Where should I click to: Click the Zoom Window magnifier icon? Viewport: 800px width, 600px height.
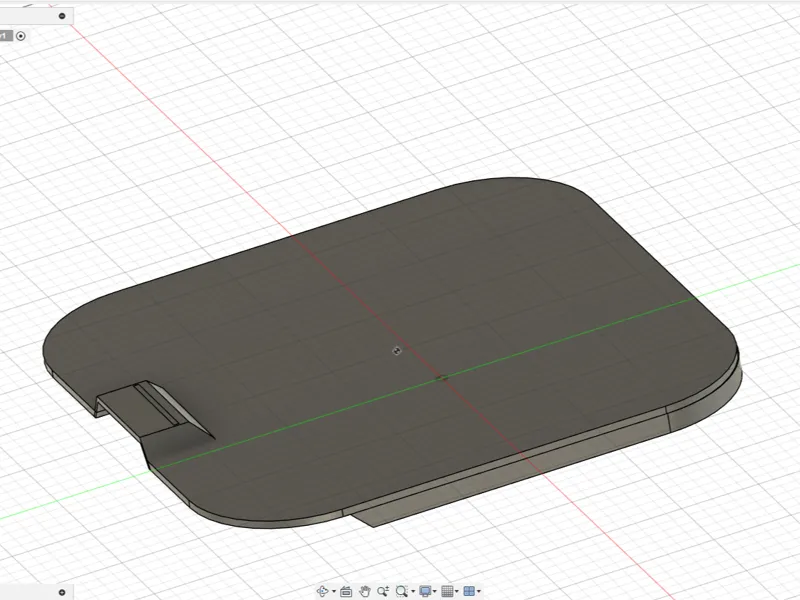(402, 591)
